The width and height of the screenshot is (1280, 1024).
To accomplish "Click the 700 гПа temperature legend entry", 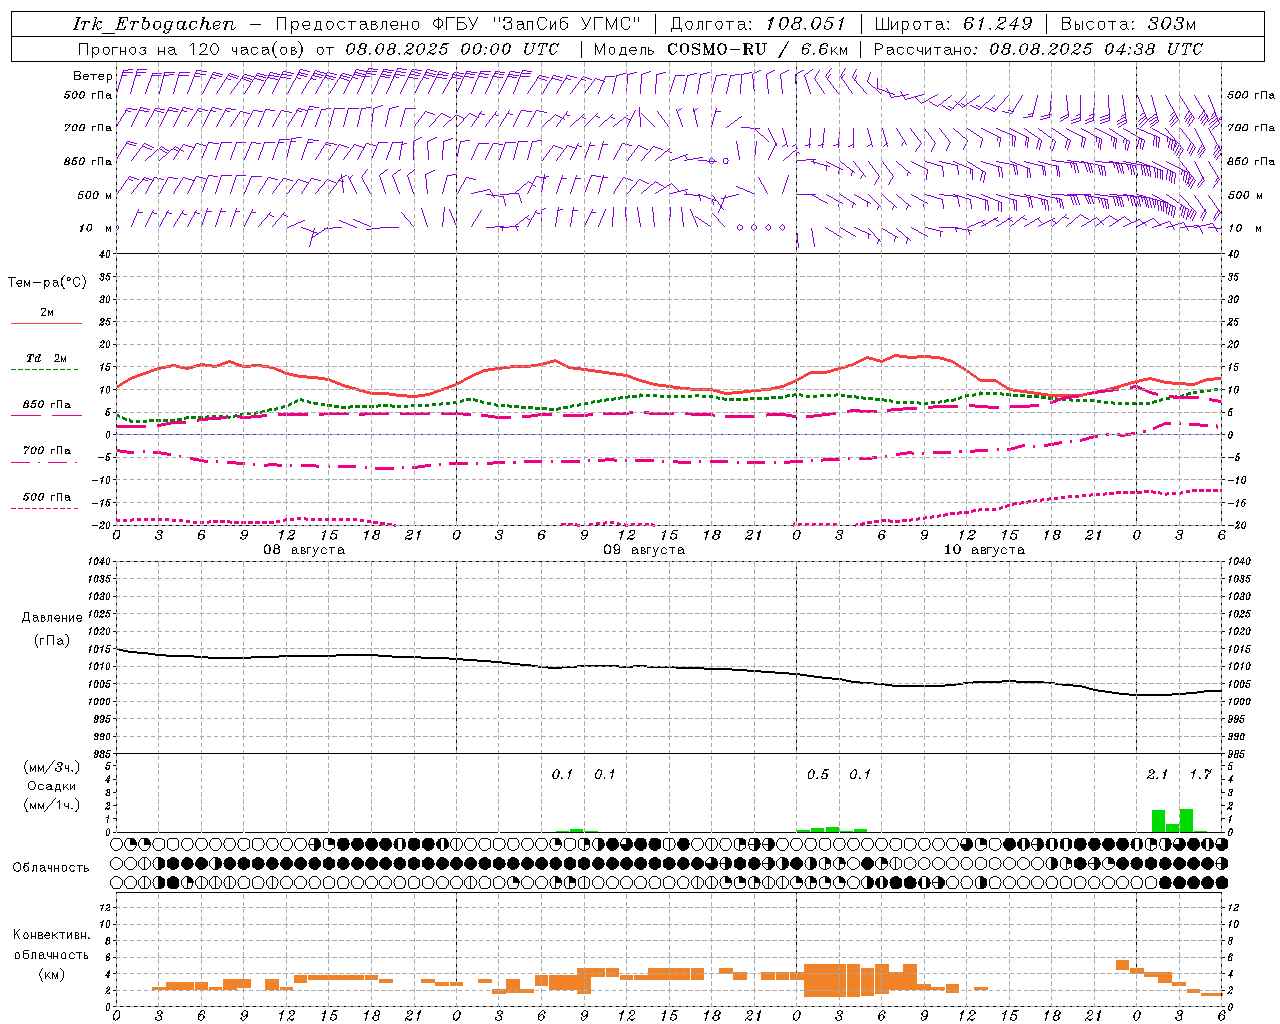I will [46, 450].
